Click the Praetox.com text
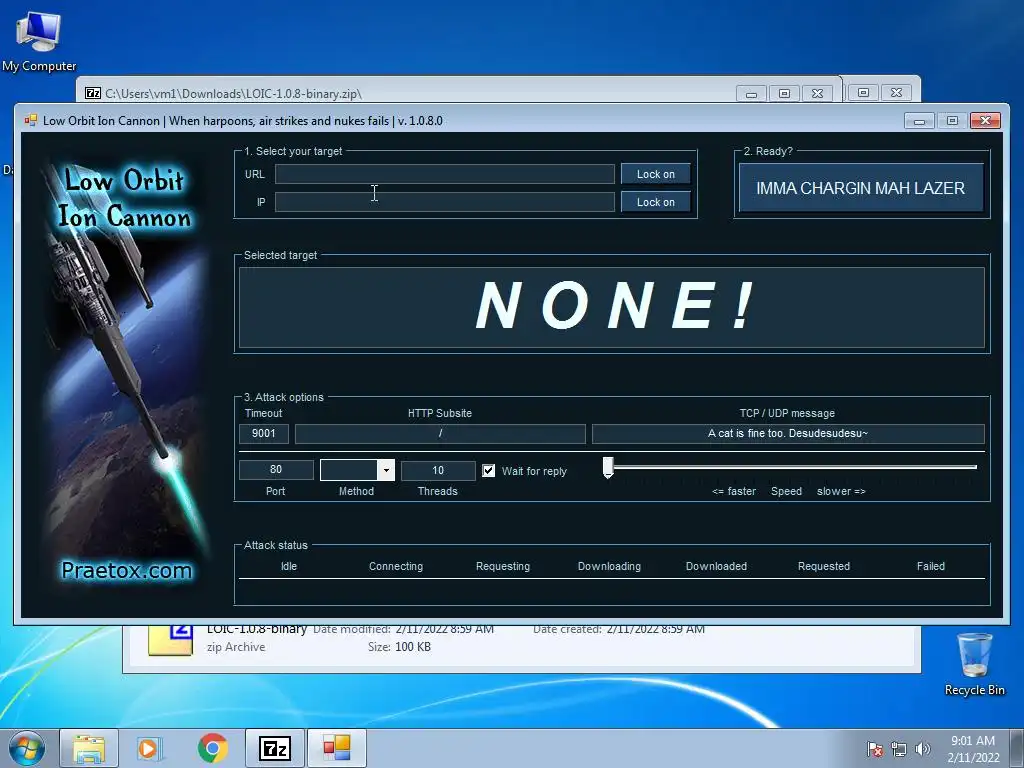 point(127,570)
